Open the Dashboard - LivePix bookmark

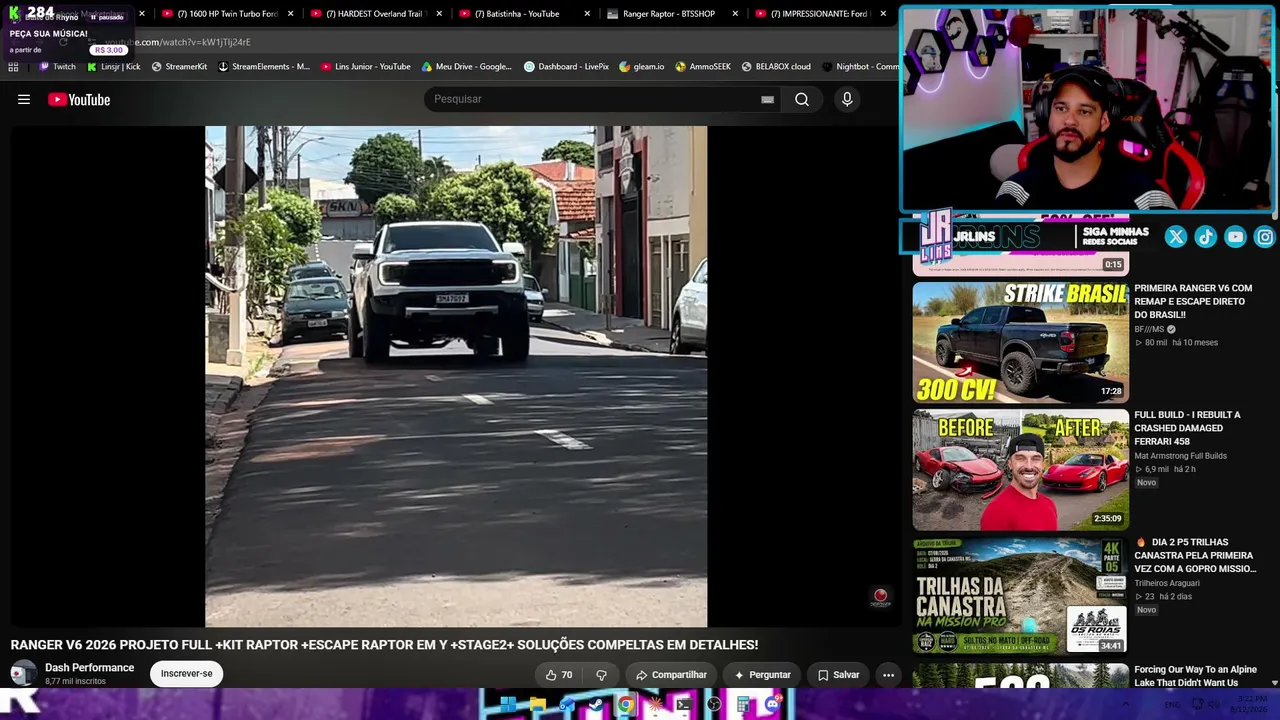(x=566, y=67)
